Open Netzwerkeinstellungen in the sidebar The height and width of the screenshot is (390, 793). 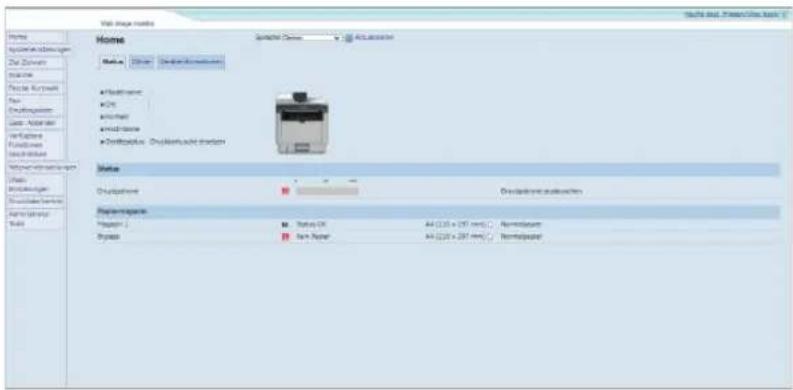pos(42,167)
